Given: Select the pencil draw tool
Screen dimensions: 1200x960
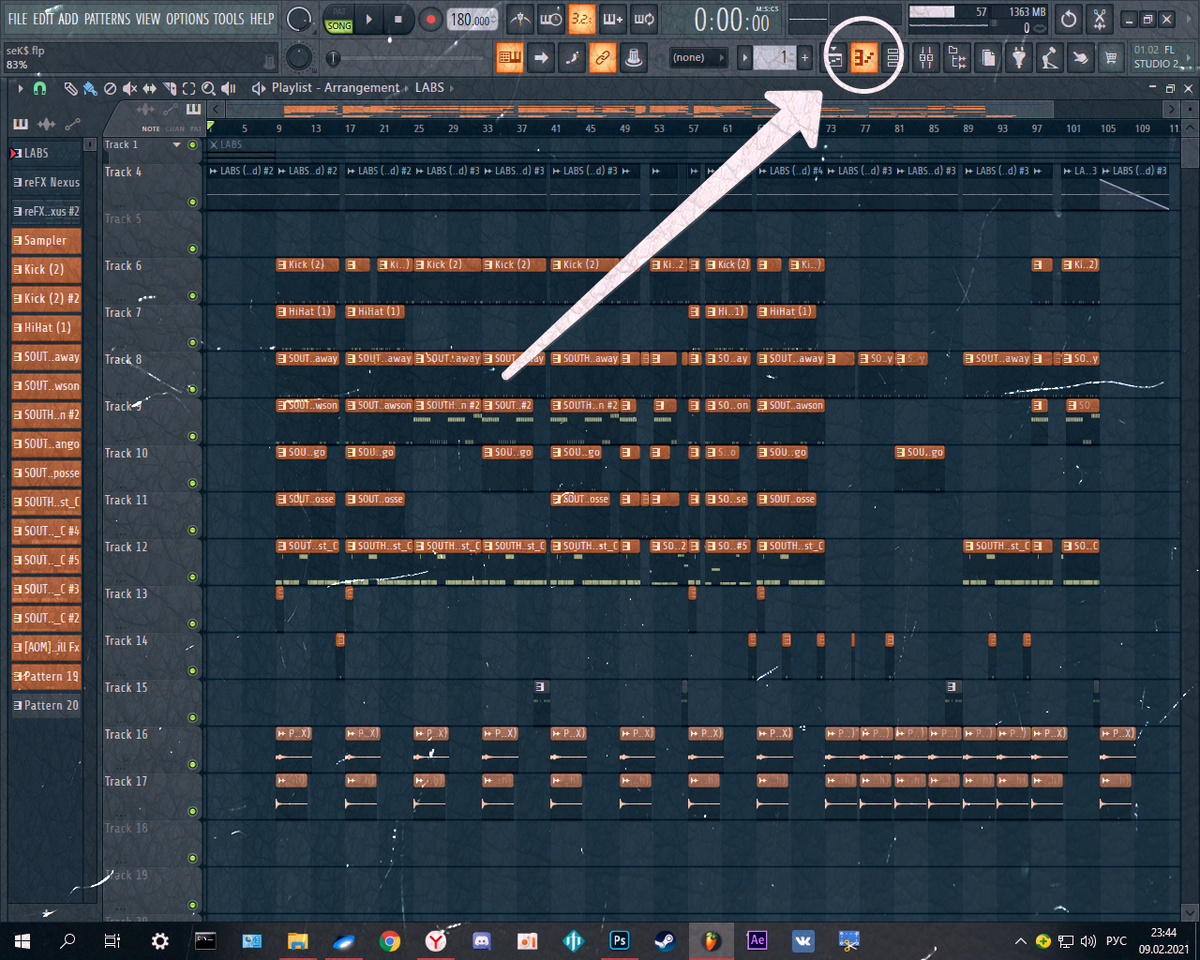Looking at the screenshot, I should (70, 88).
